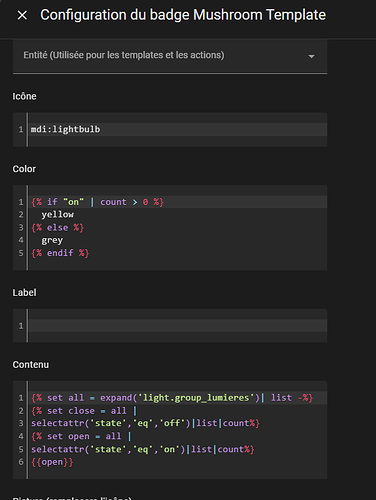Image resolution: width=376 pixels, height=500 pixels.
Task: Click the 'Contenu' section label
Action: pyautogui.click(x=31, y=365)
